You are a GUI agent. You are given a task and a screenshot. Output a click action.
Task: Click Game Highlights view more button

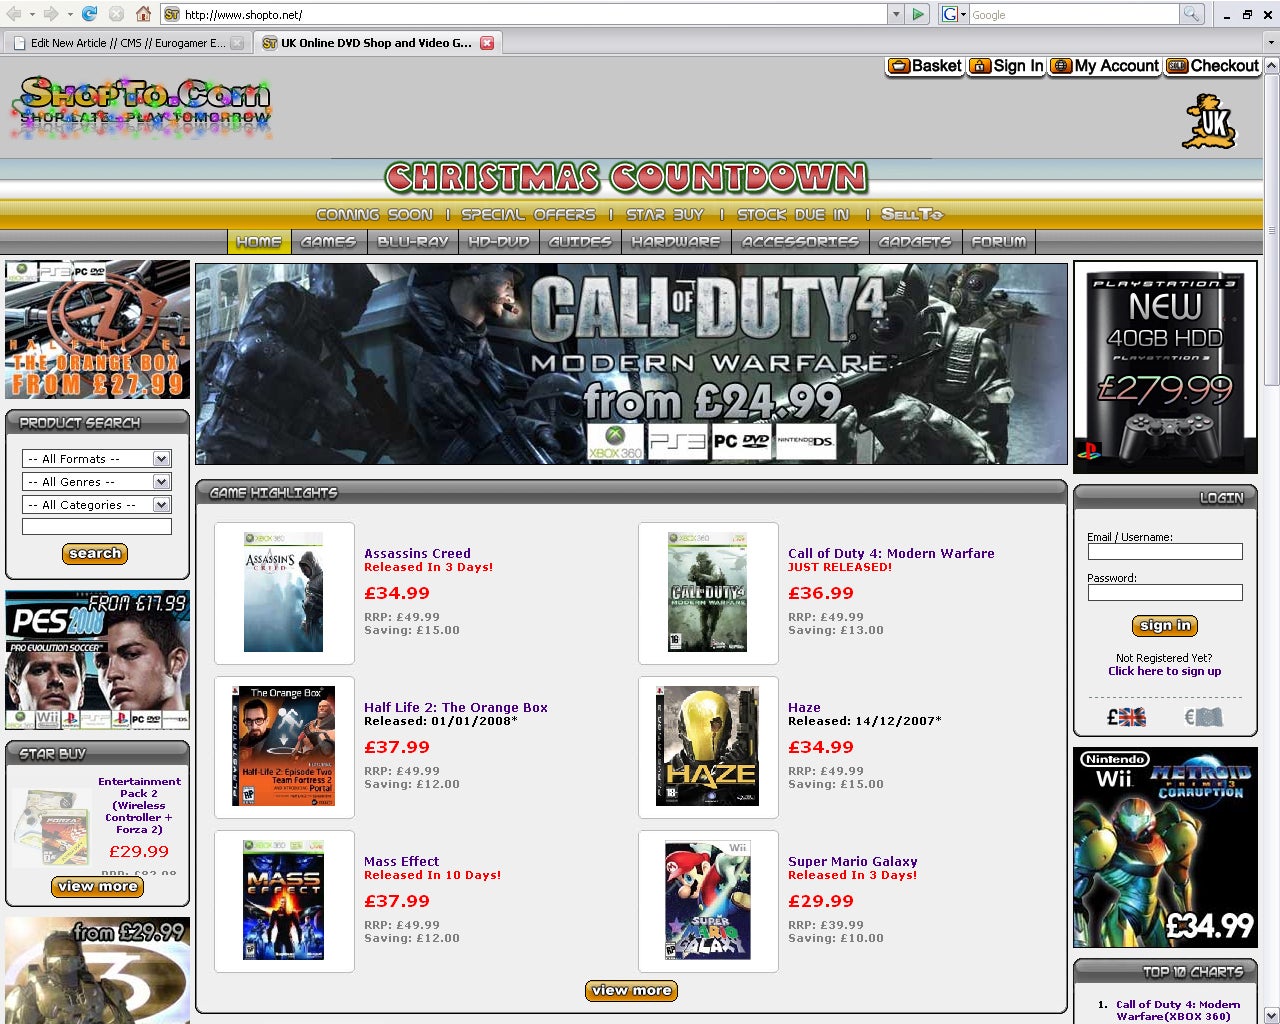point(631,991)
